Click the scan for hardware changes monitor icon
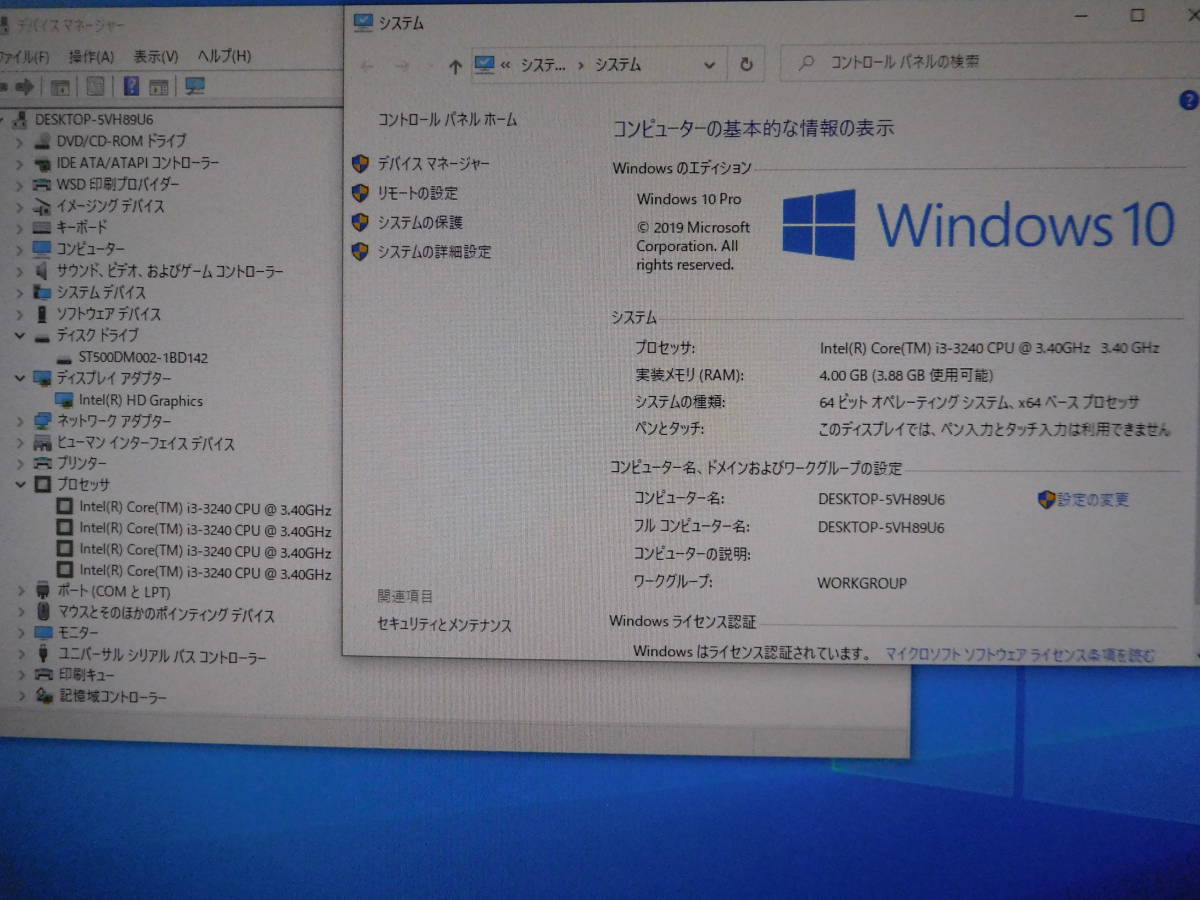Viewport: 1200px width, 900px height. click(195, 87)
